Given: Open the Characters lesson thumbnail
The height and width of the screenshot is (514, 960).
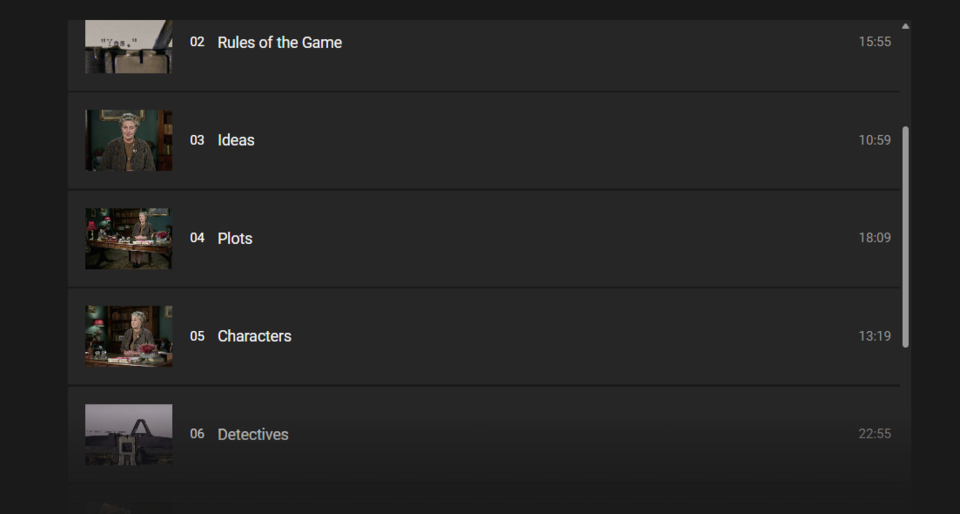Looking at the screenshot, I should (x=128, y=336).
